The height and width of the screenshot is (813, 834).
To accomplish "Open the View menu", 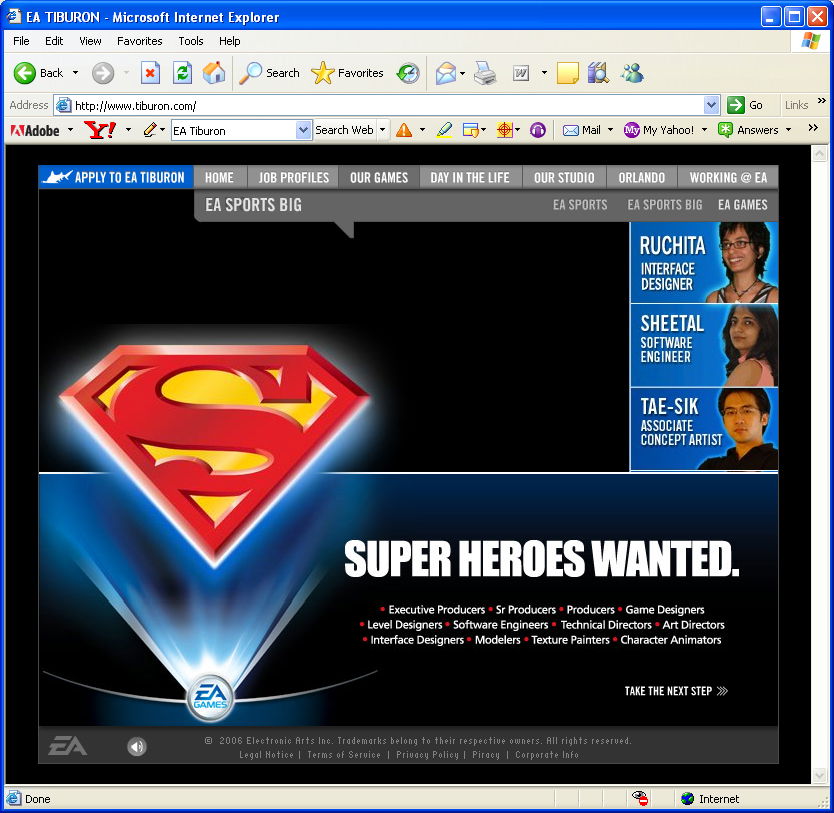I will point(90,41).
